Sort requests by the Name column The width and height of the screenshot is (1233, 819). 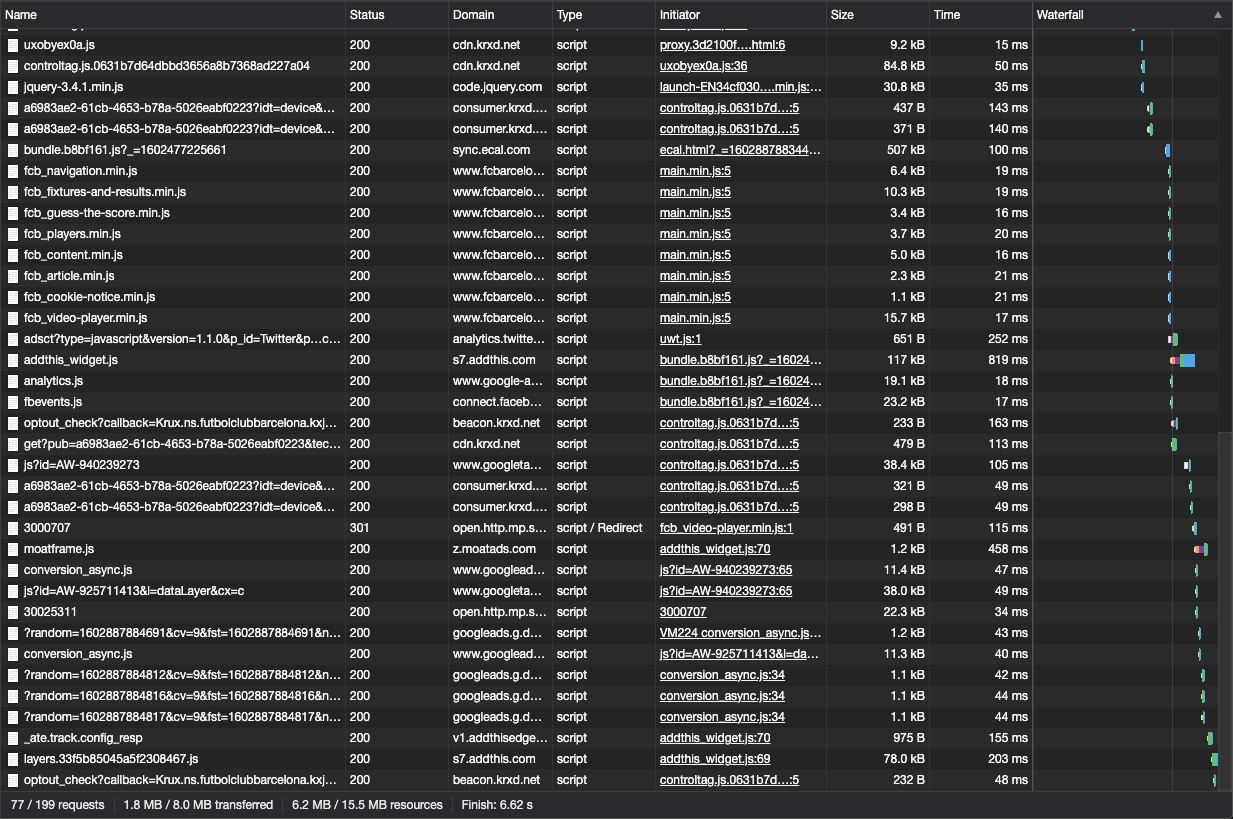[x=172, y=15]
